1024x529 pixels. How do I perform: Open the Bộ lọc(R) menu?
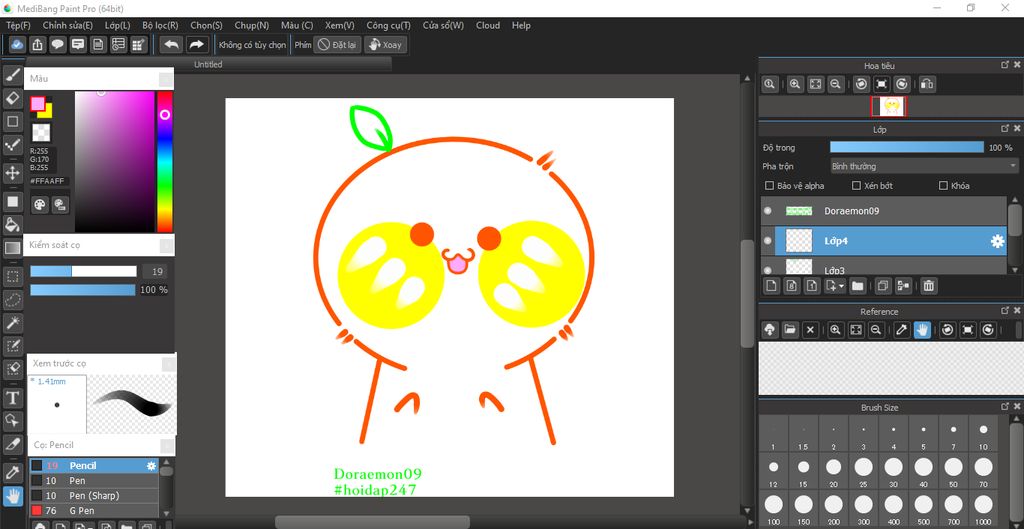160,25
